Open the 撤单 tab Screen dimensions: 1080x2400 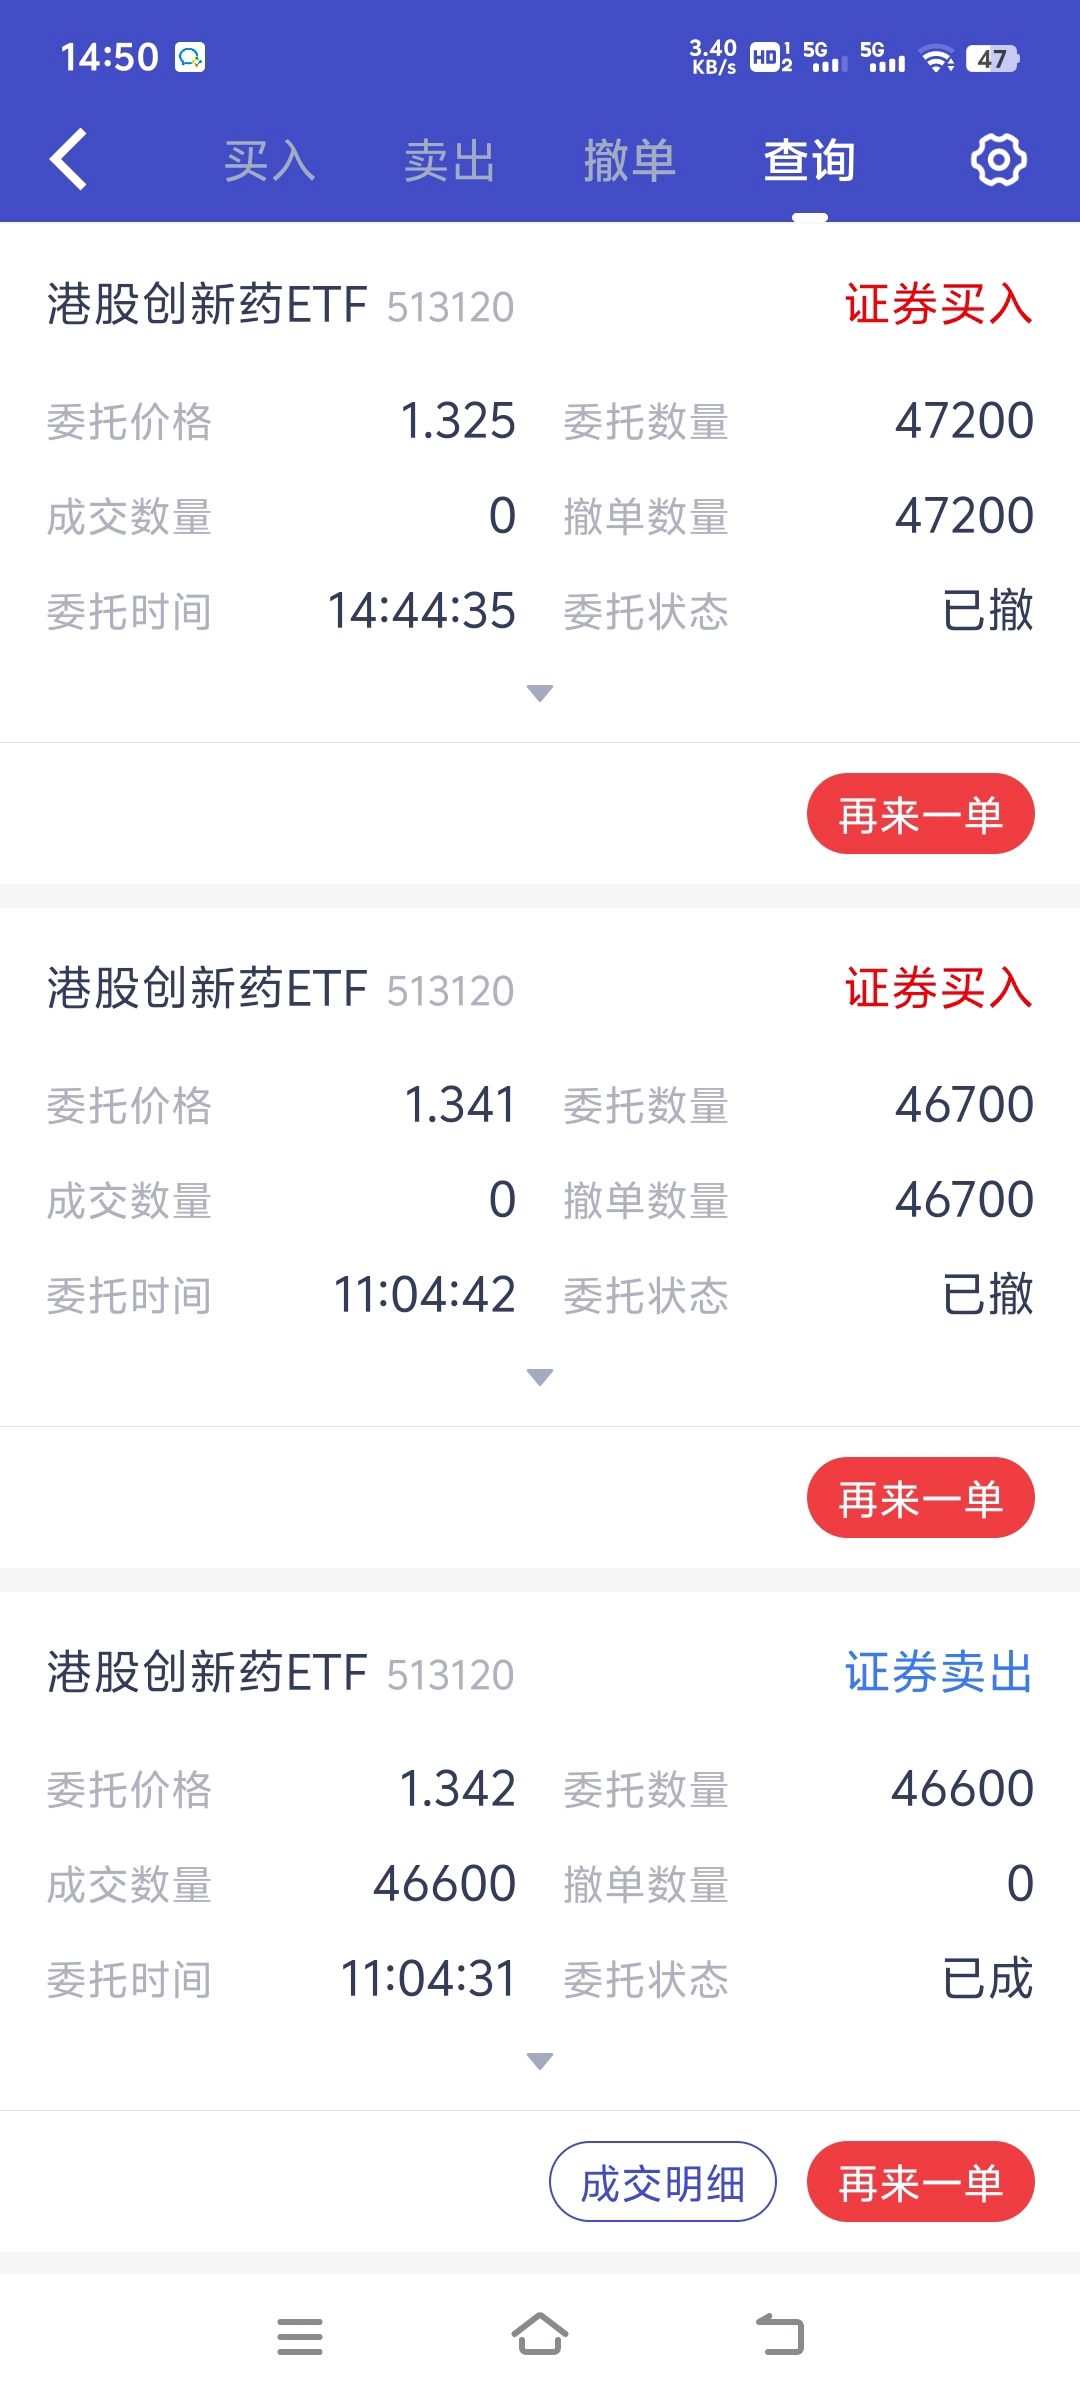click(x=629, y=161)
